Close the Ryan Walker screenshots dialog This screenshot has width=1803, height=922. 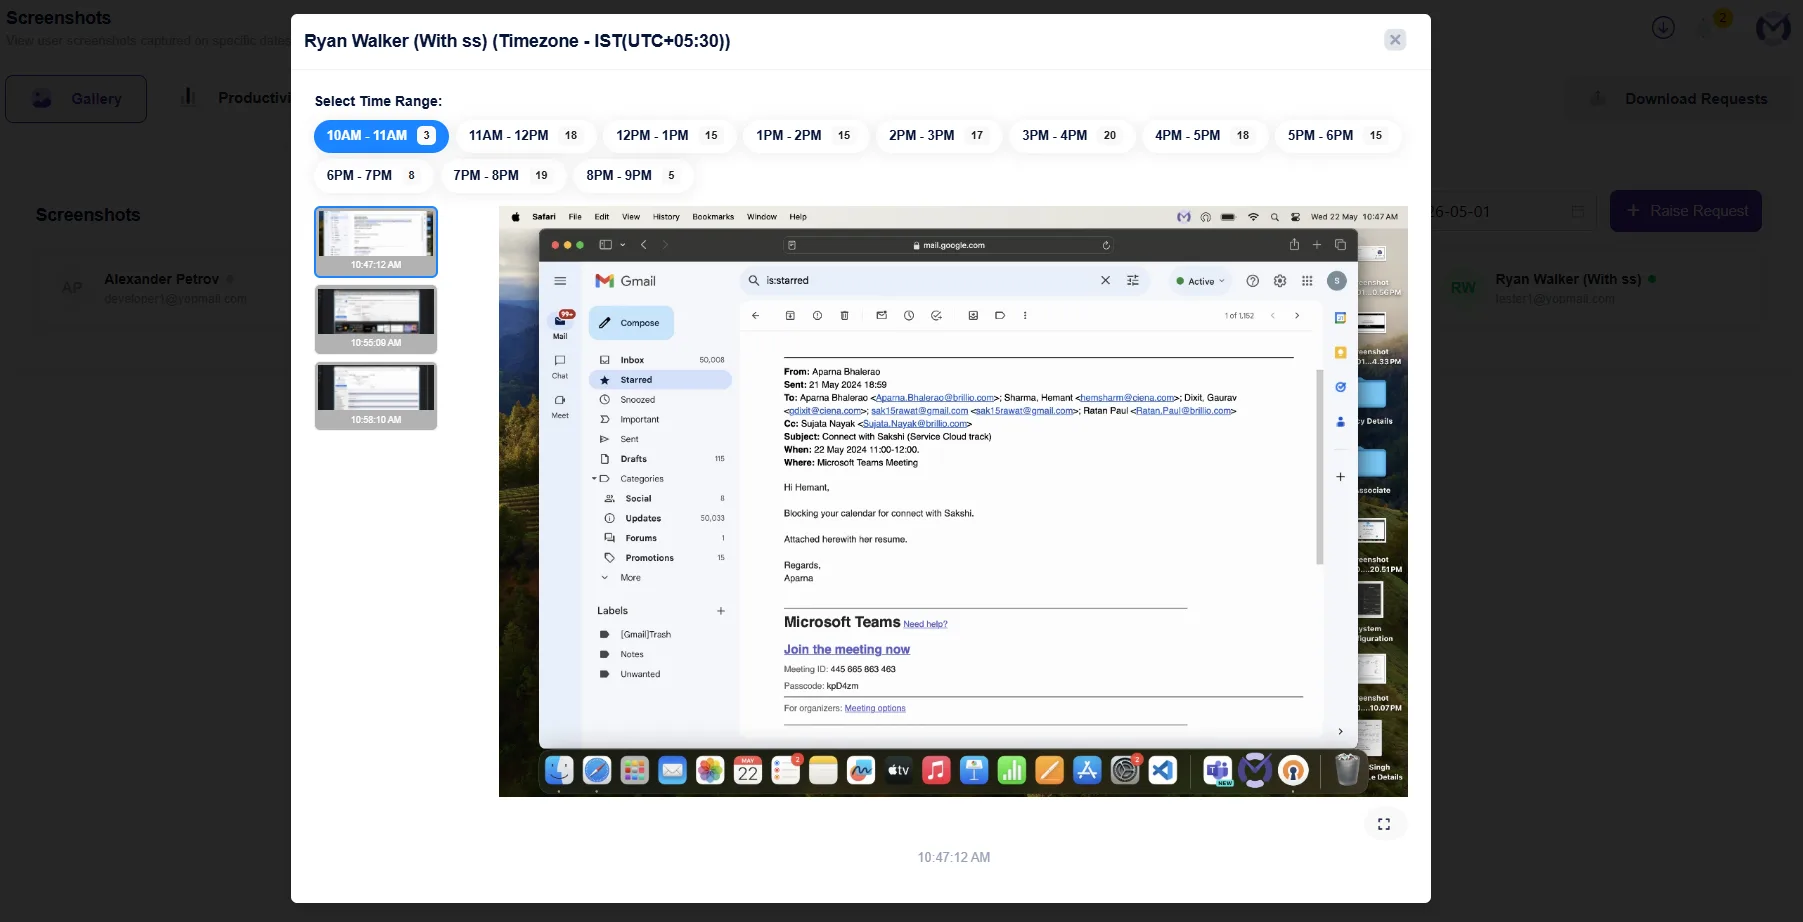click(1395, 40)
